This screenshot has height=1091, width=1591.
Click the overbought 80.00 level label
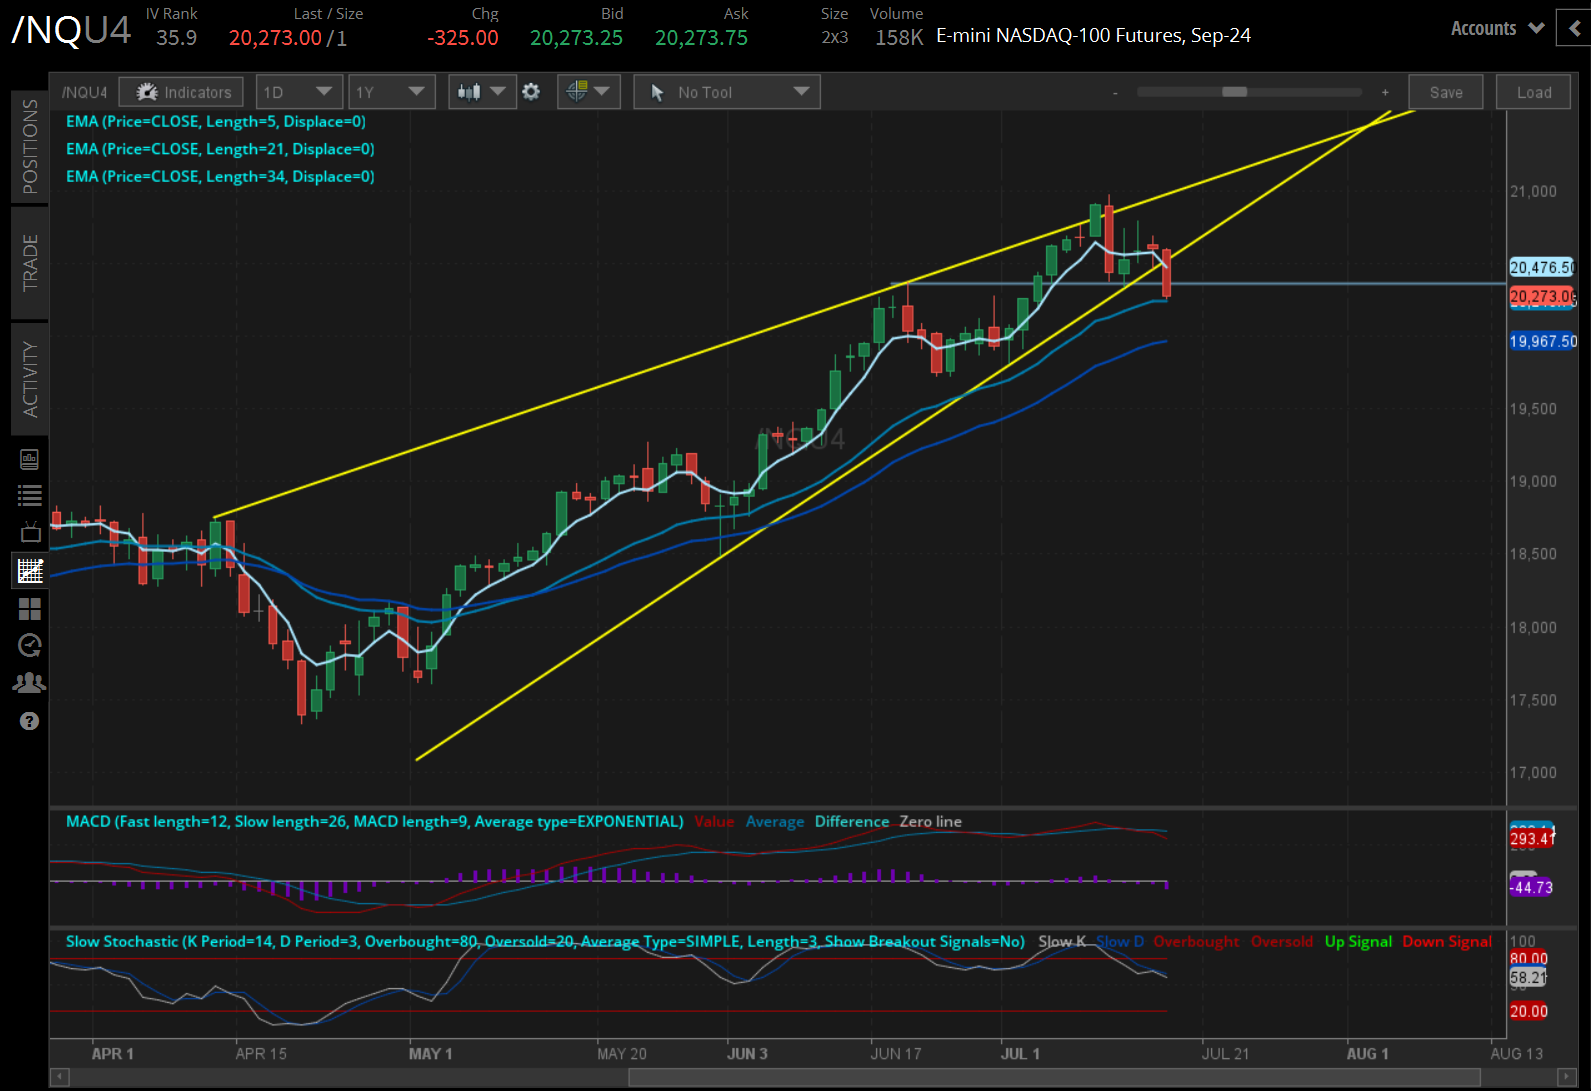(1528, 959)
